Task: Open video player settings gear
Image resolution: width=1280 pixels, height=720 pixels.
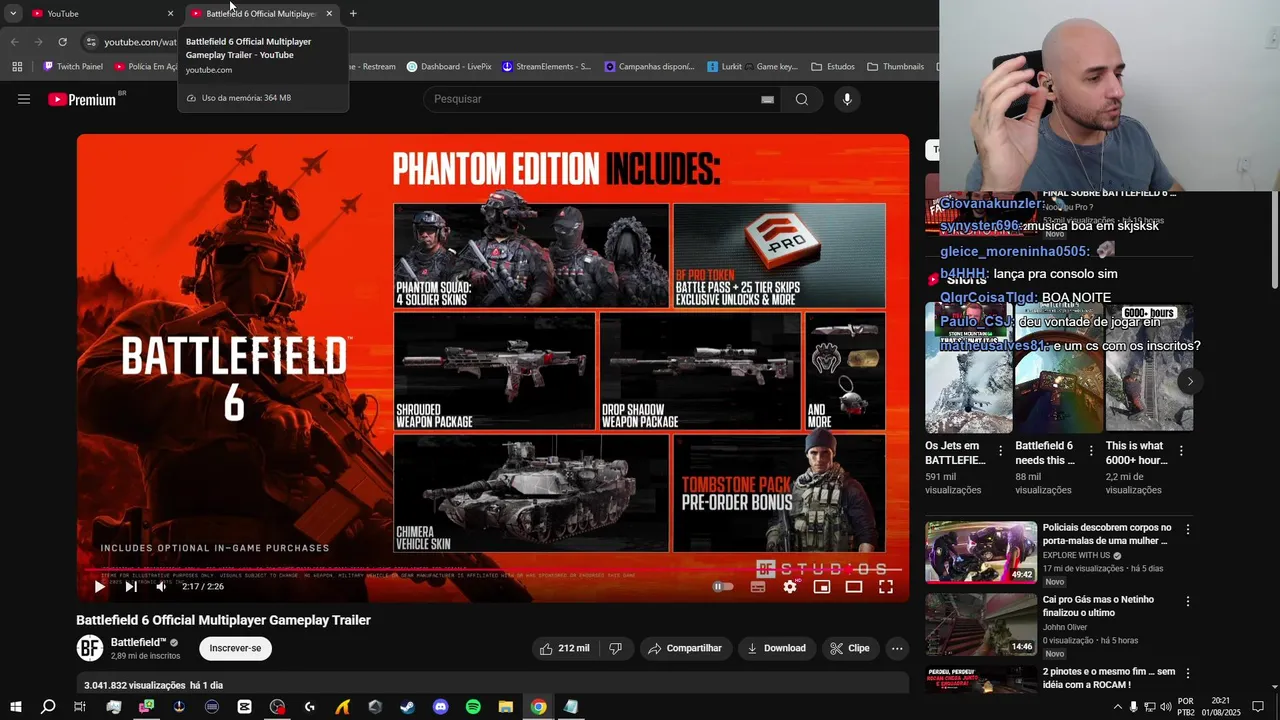Action: coord(790,587)
